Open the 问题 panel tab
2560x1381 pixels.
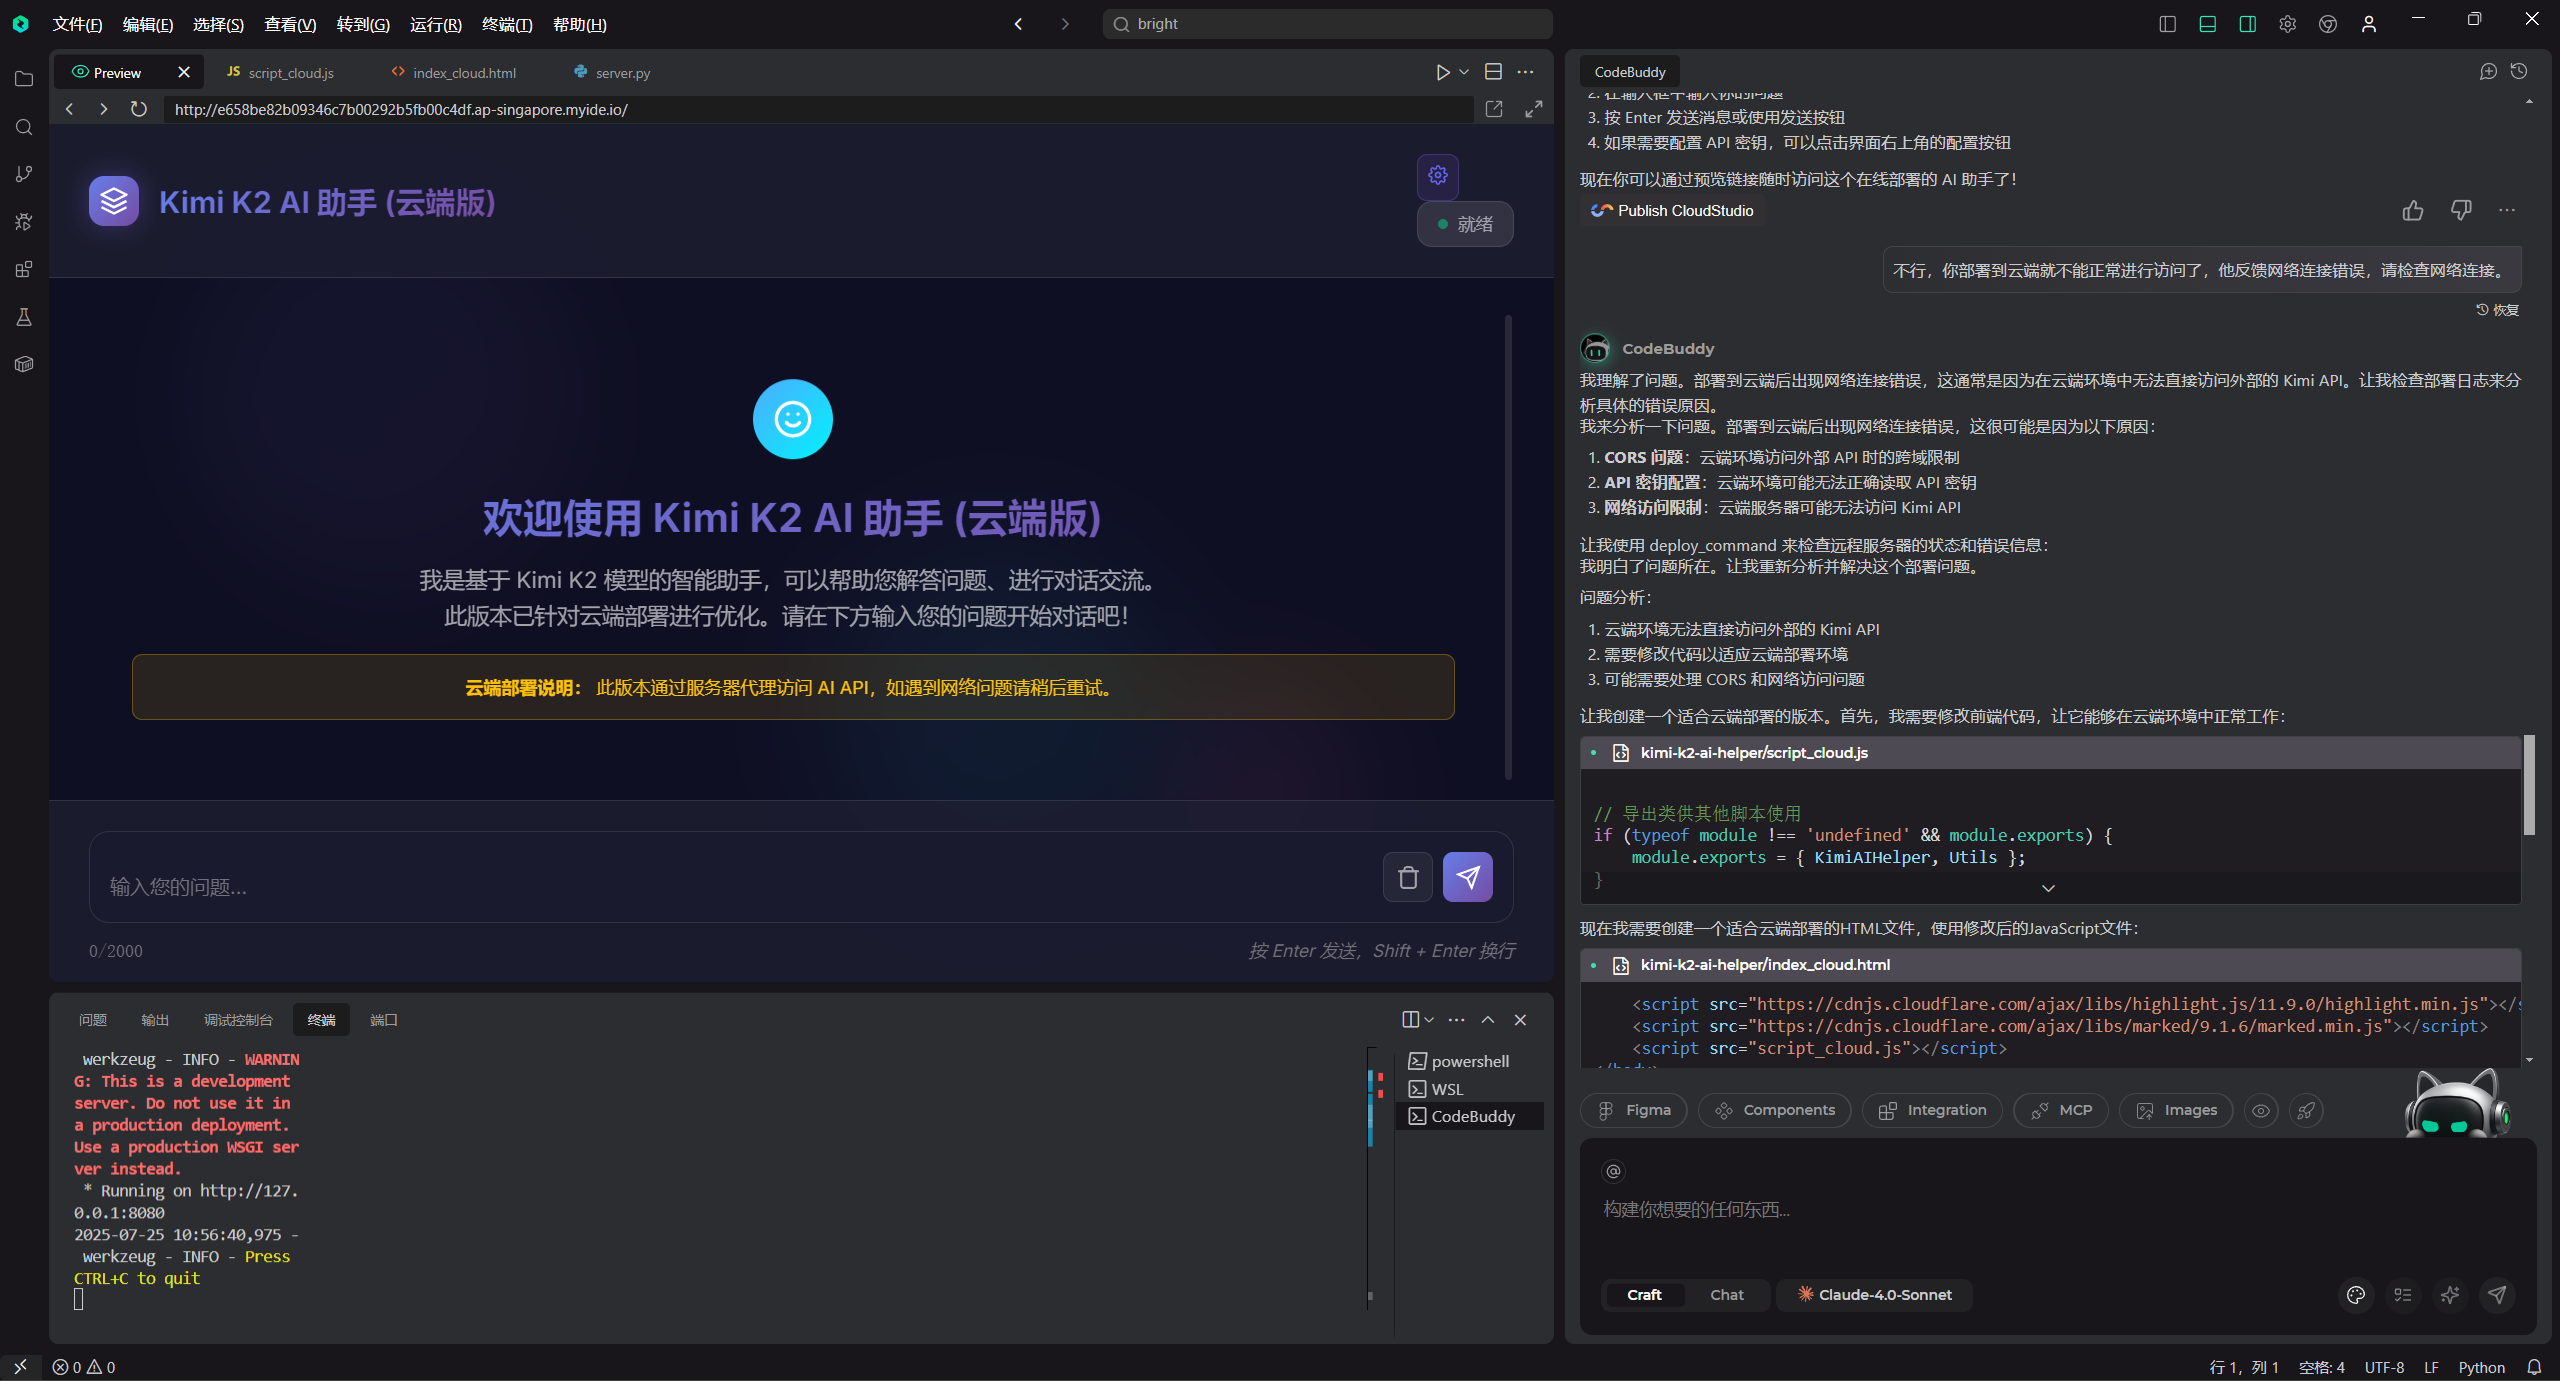click(93, 1020)
